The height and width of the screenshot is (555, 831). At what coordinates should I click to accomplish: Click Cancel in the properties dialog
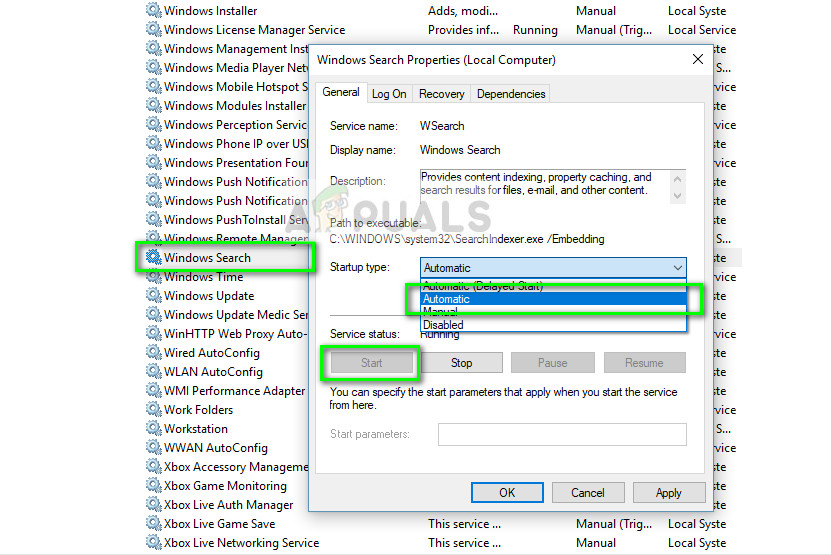(x=587, y=492)
